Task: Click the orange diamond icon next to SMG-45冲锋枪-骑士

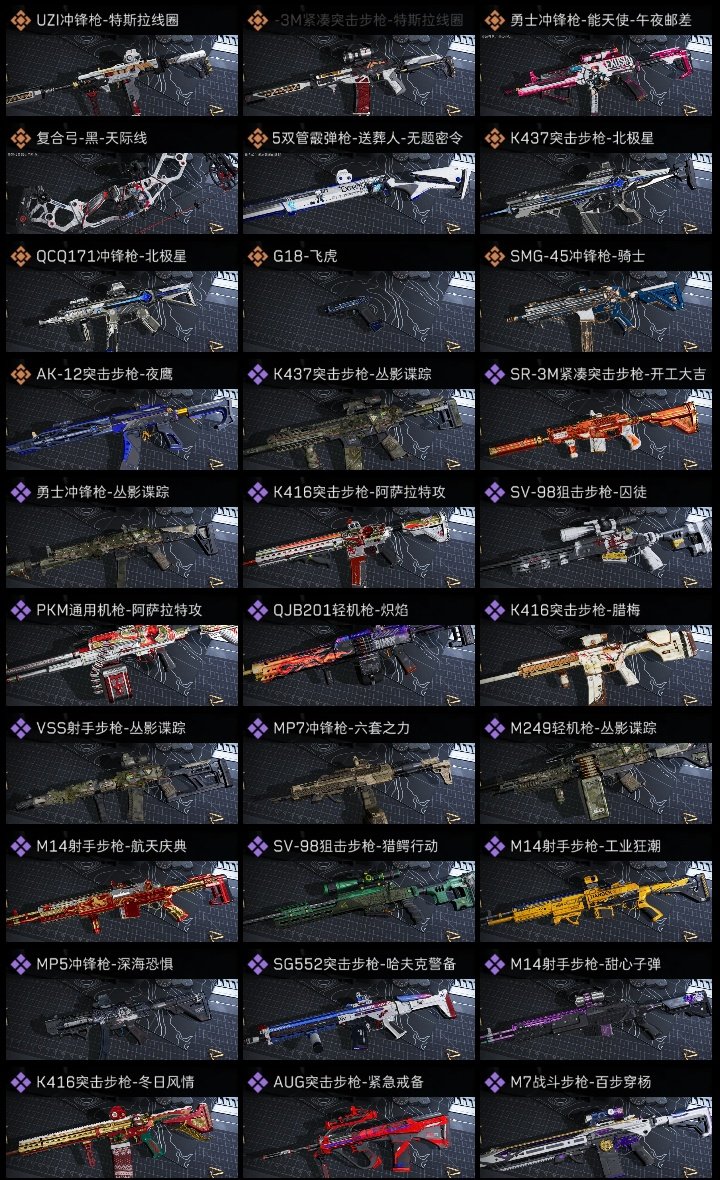Action: click(x=494, y=256)
